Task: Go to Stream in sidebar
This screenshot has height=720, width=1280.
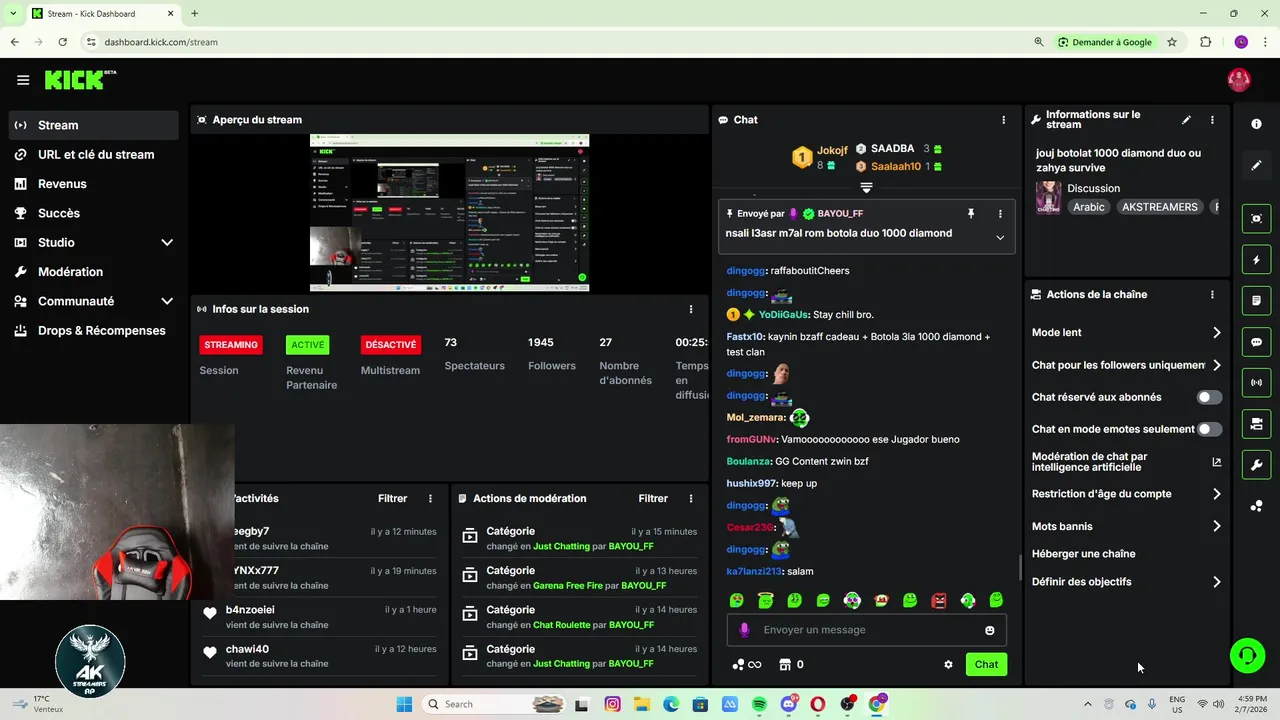Action: click(x=94, y=125)
